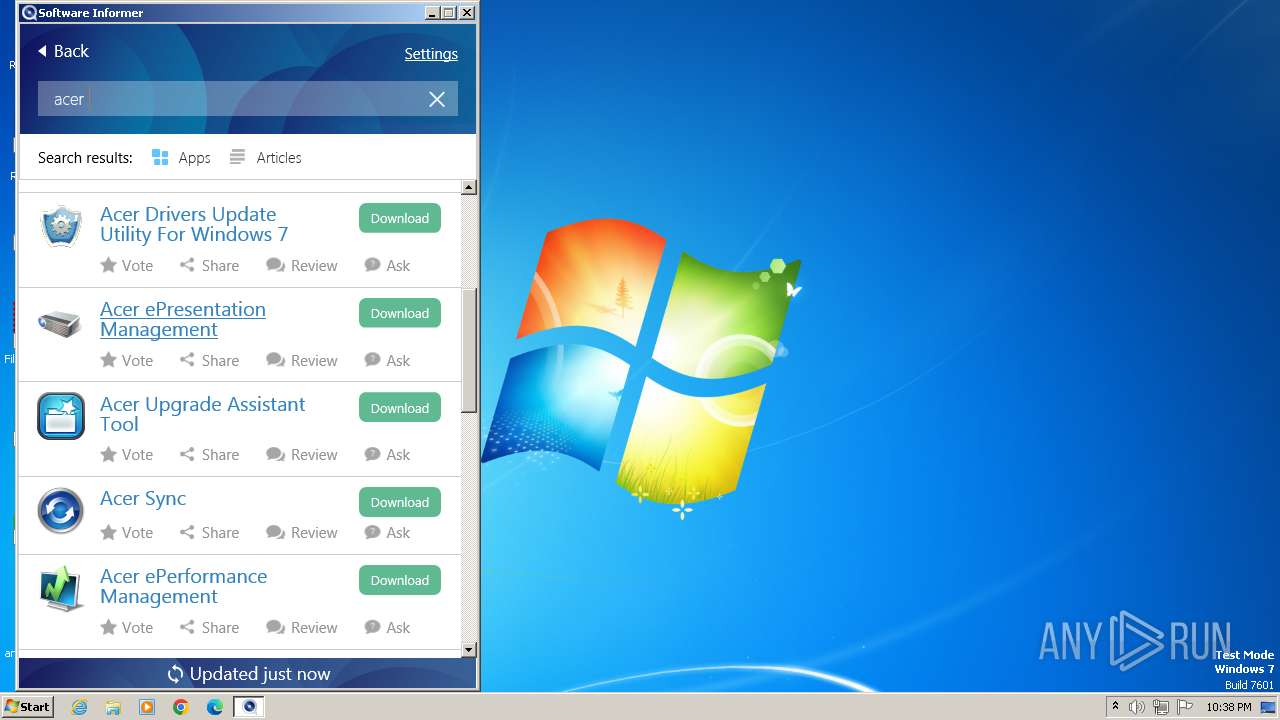
Task: Download Acer ePerformance Management
Action: coord(400,580)
